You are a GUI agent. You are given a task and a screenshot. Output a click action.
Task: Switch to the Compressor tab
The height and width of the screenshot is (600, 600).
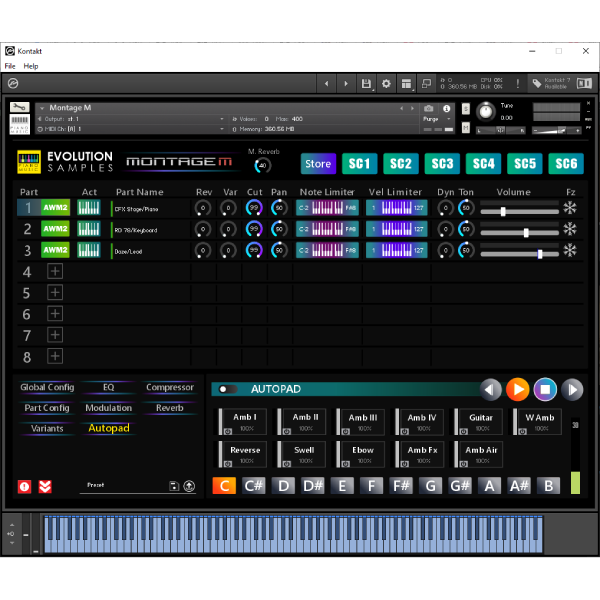pos(170,387)
